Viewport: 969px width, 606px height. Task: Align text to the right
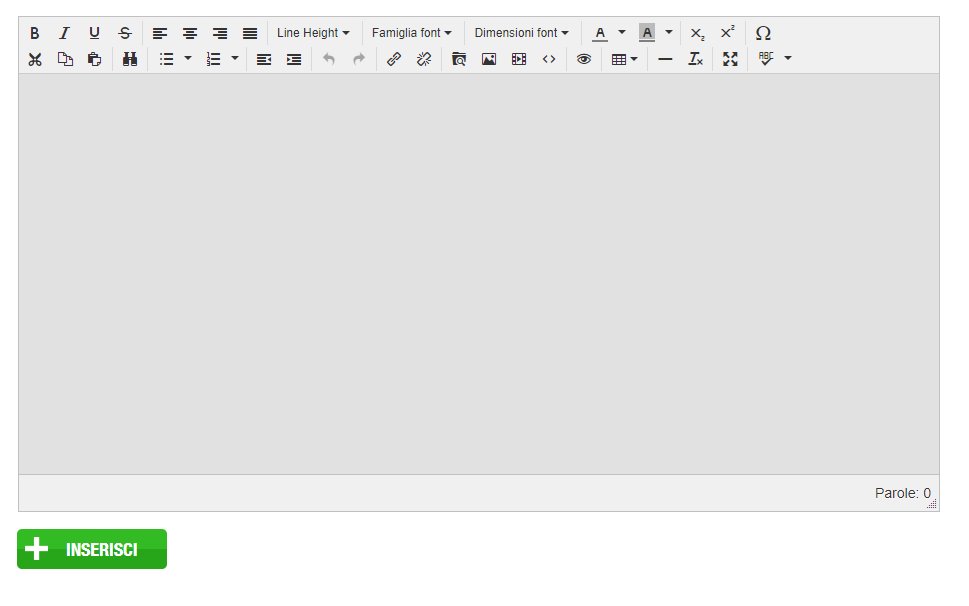[x=220, y=33]
